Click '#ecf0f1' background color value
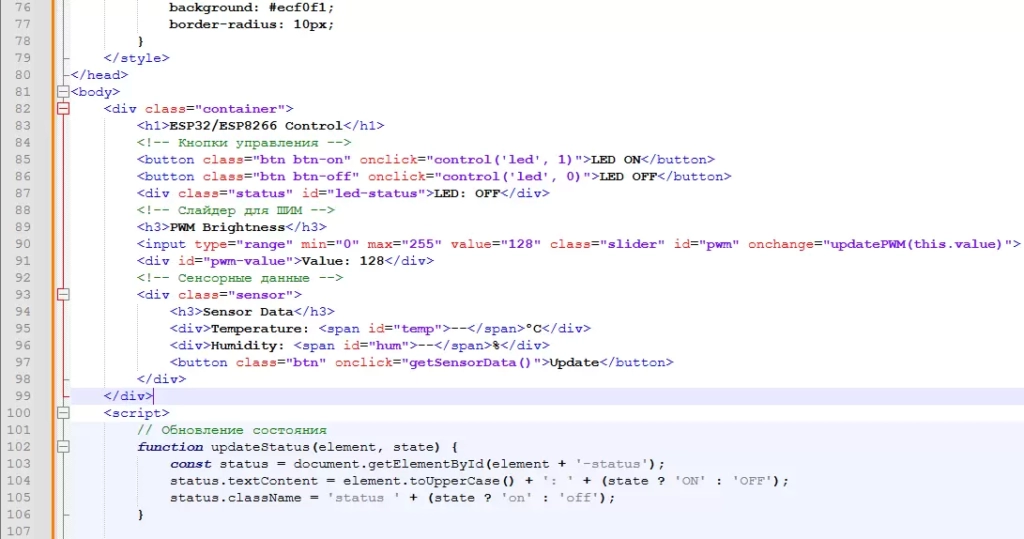The height and width of the screenshot is (539, 1024). click(297, 7)
